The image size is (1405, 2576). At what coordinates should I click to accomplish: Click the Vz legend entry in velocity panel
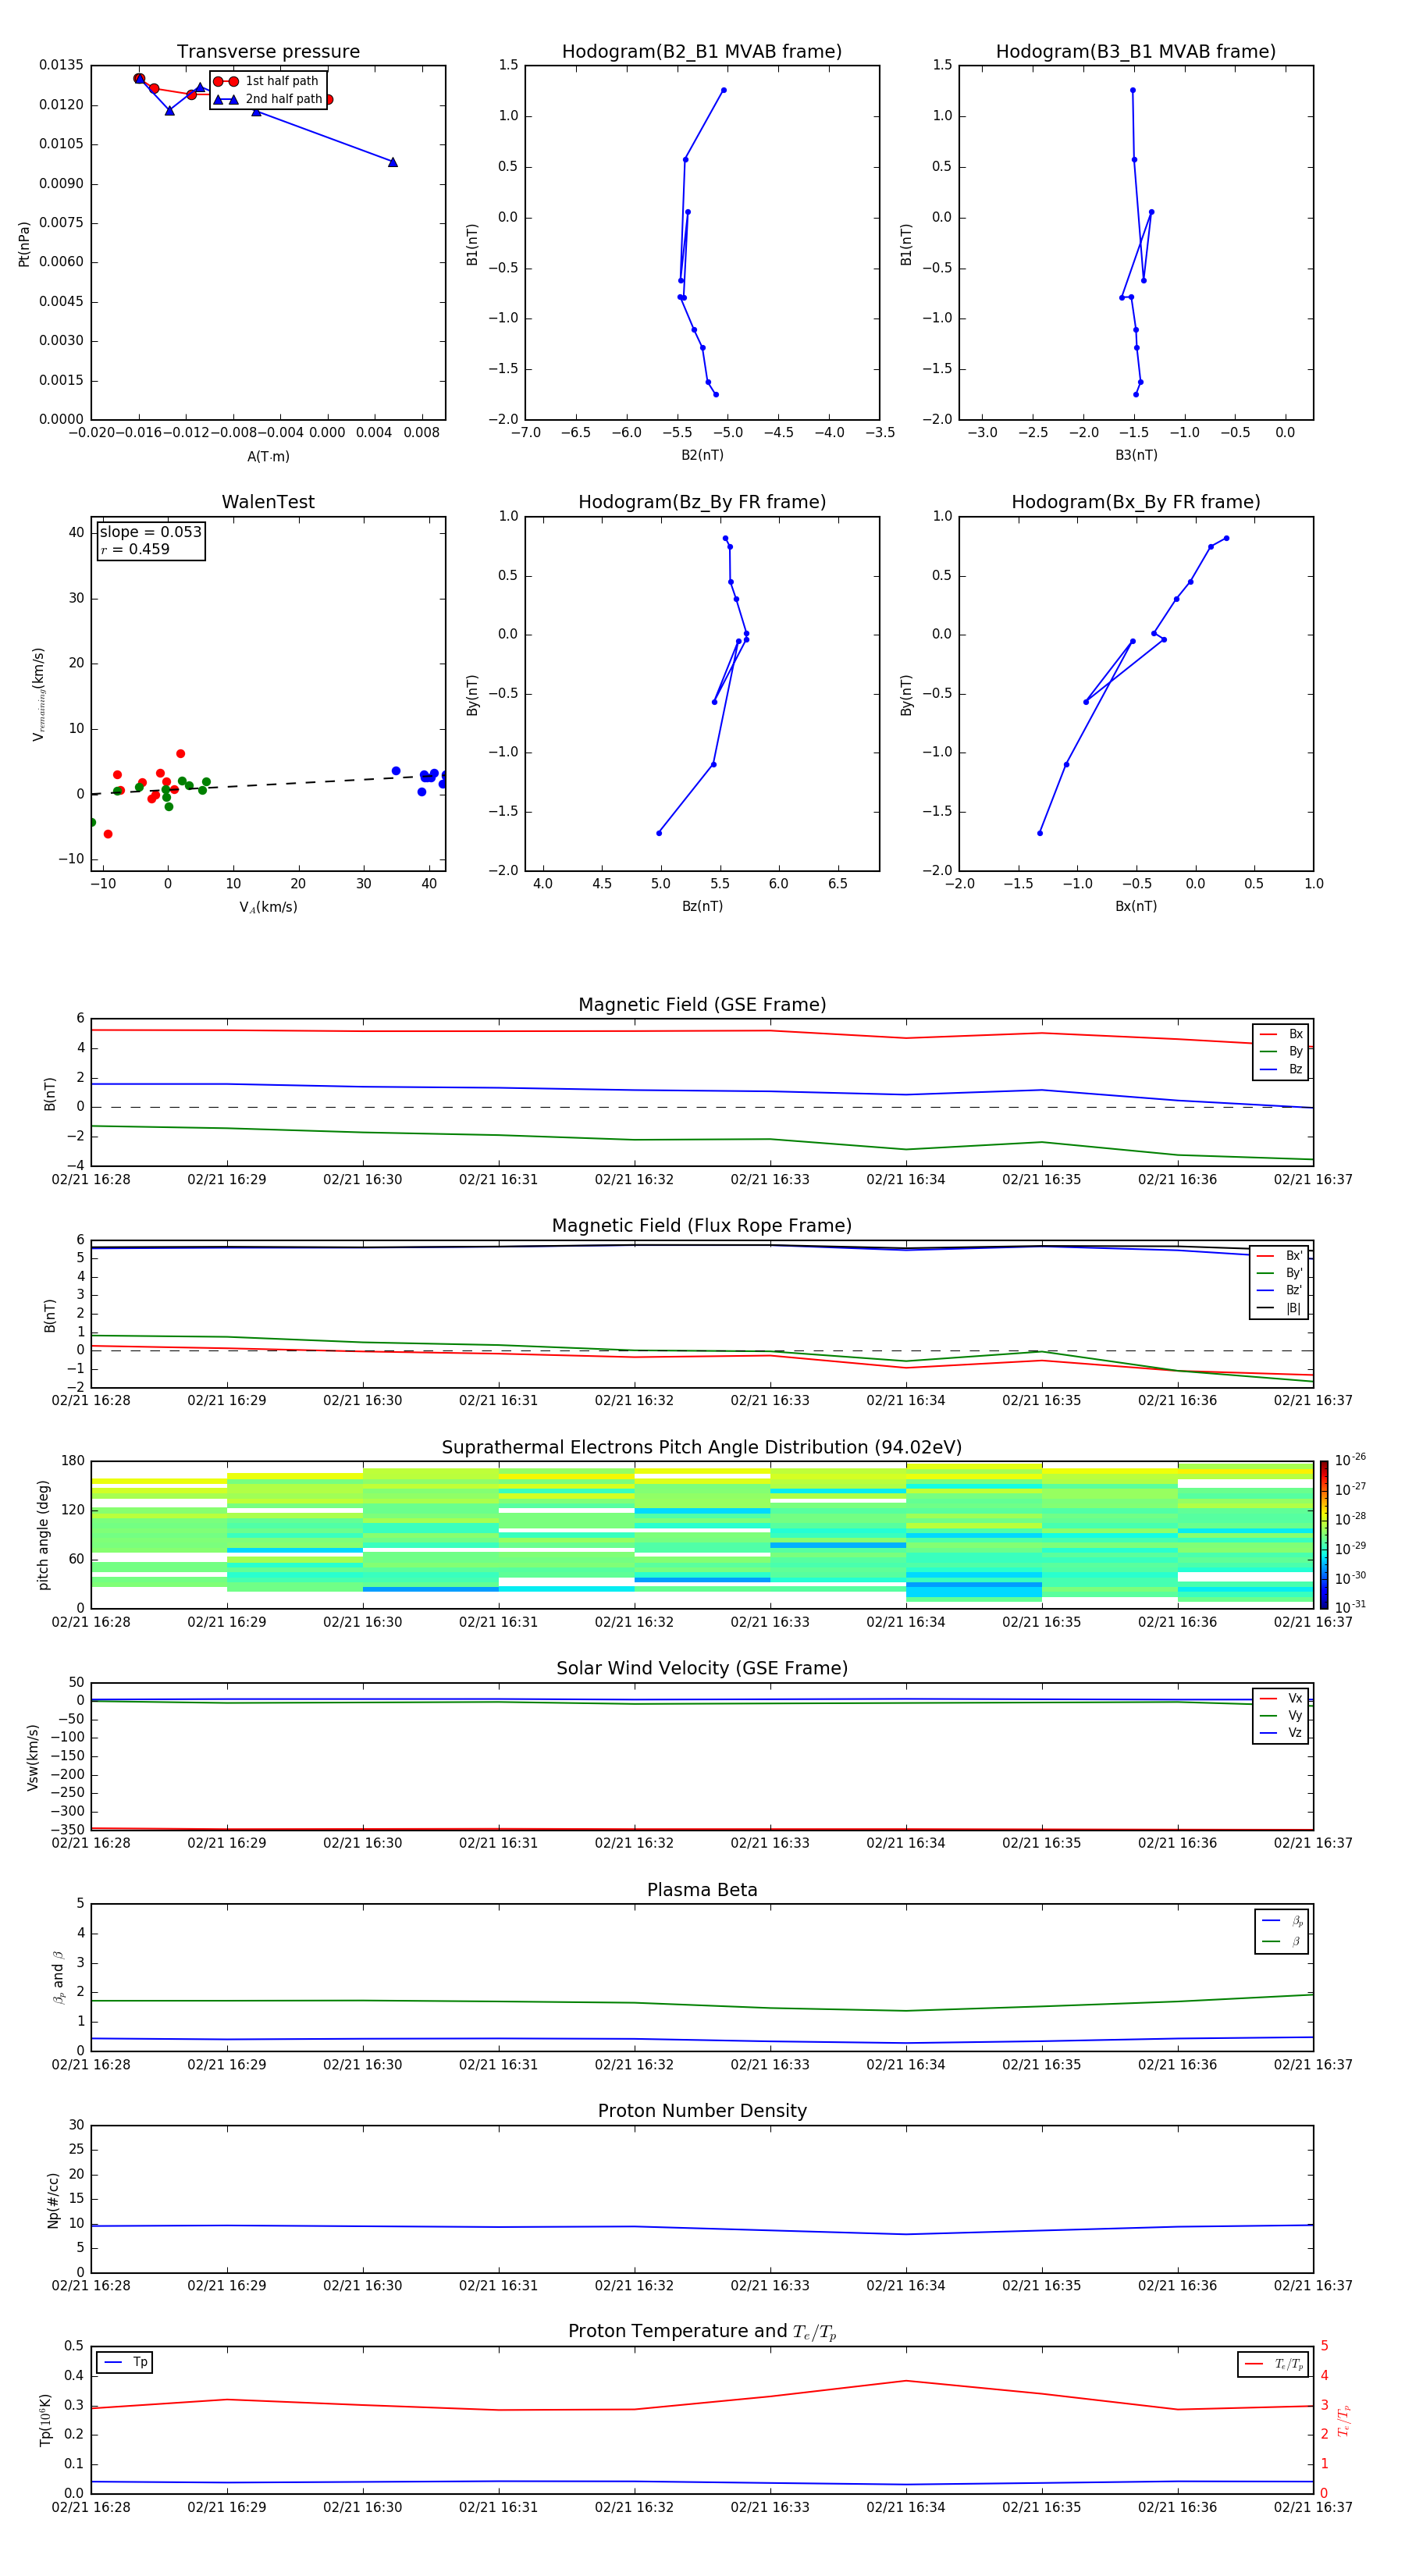tap(1281, 1733)
